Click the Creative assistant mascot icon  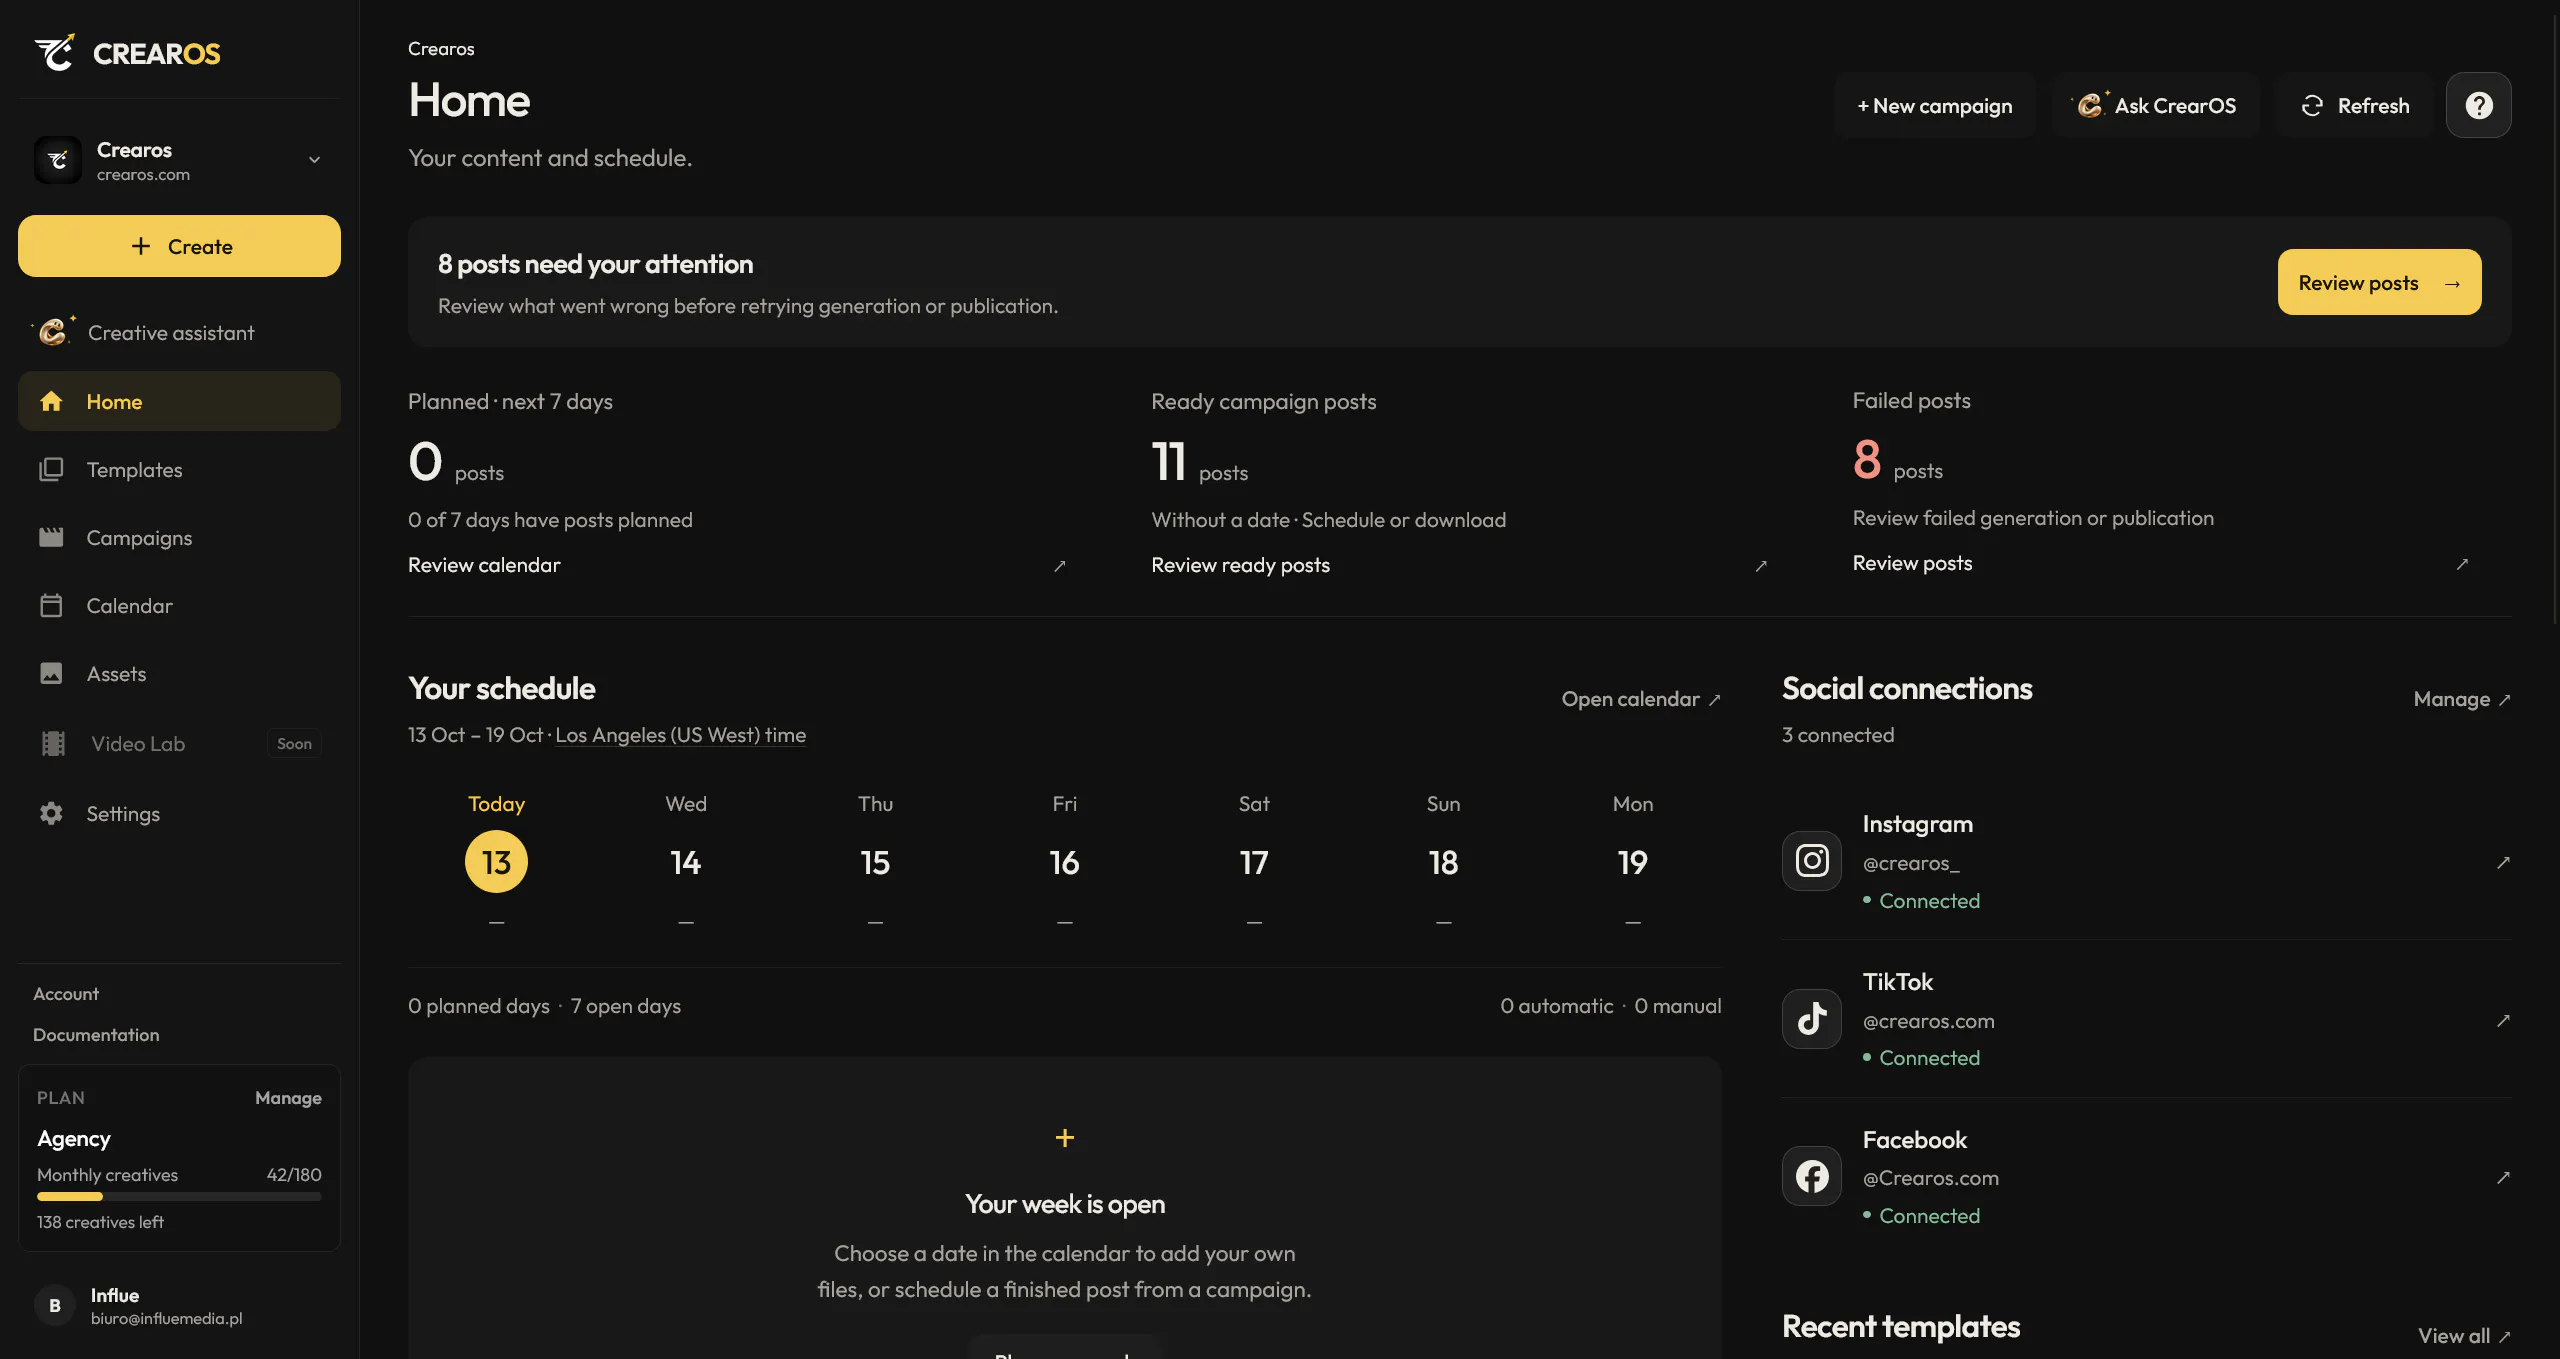[x=53, y=331]
